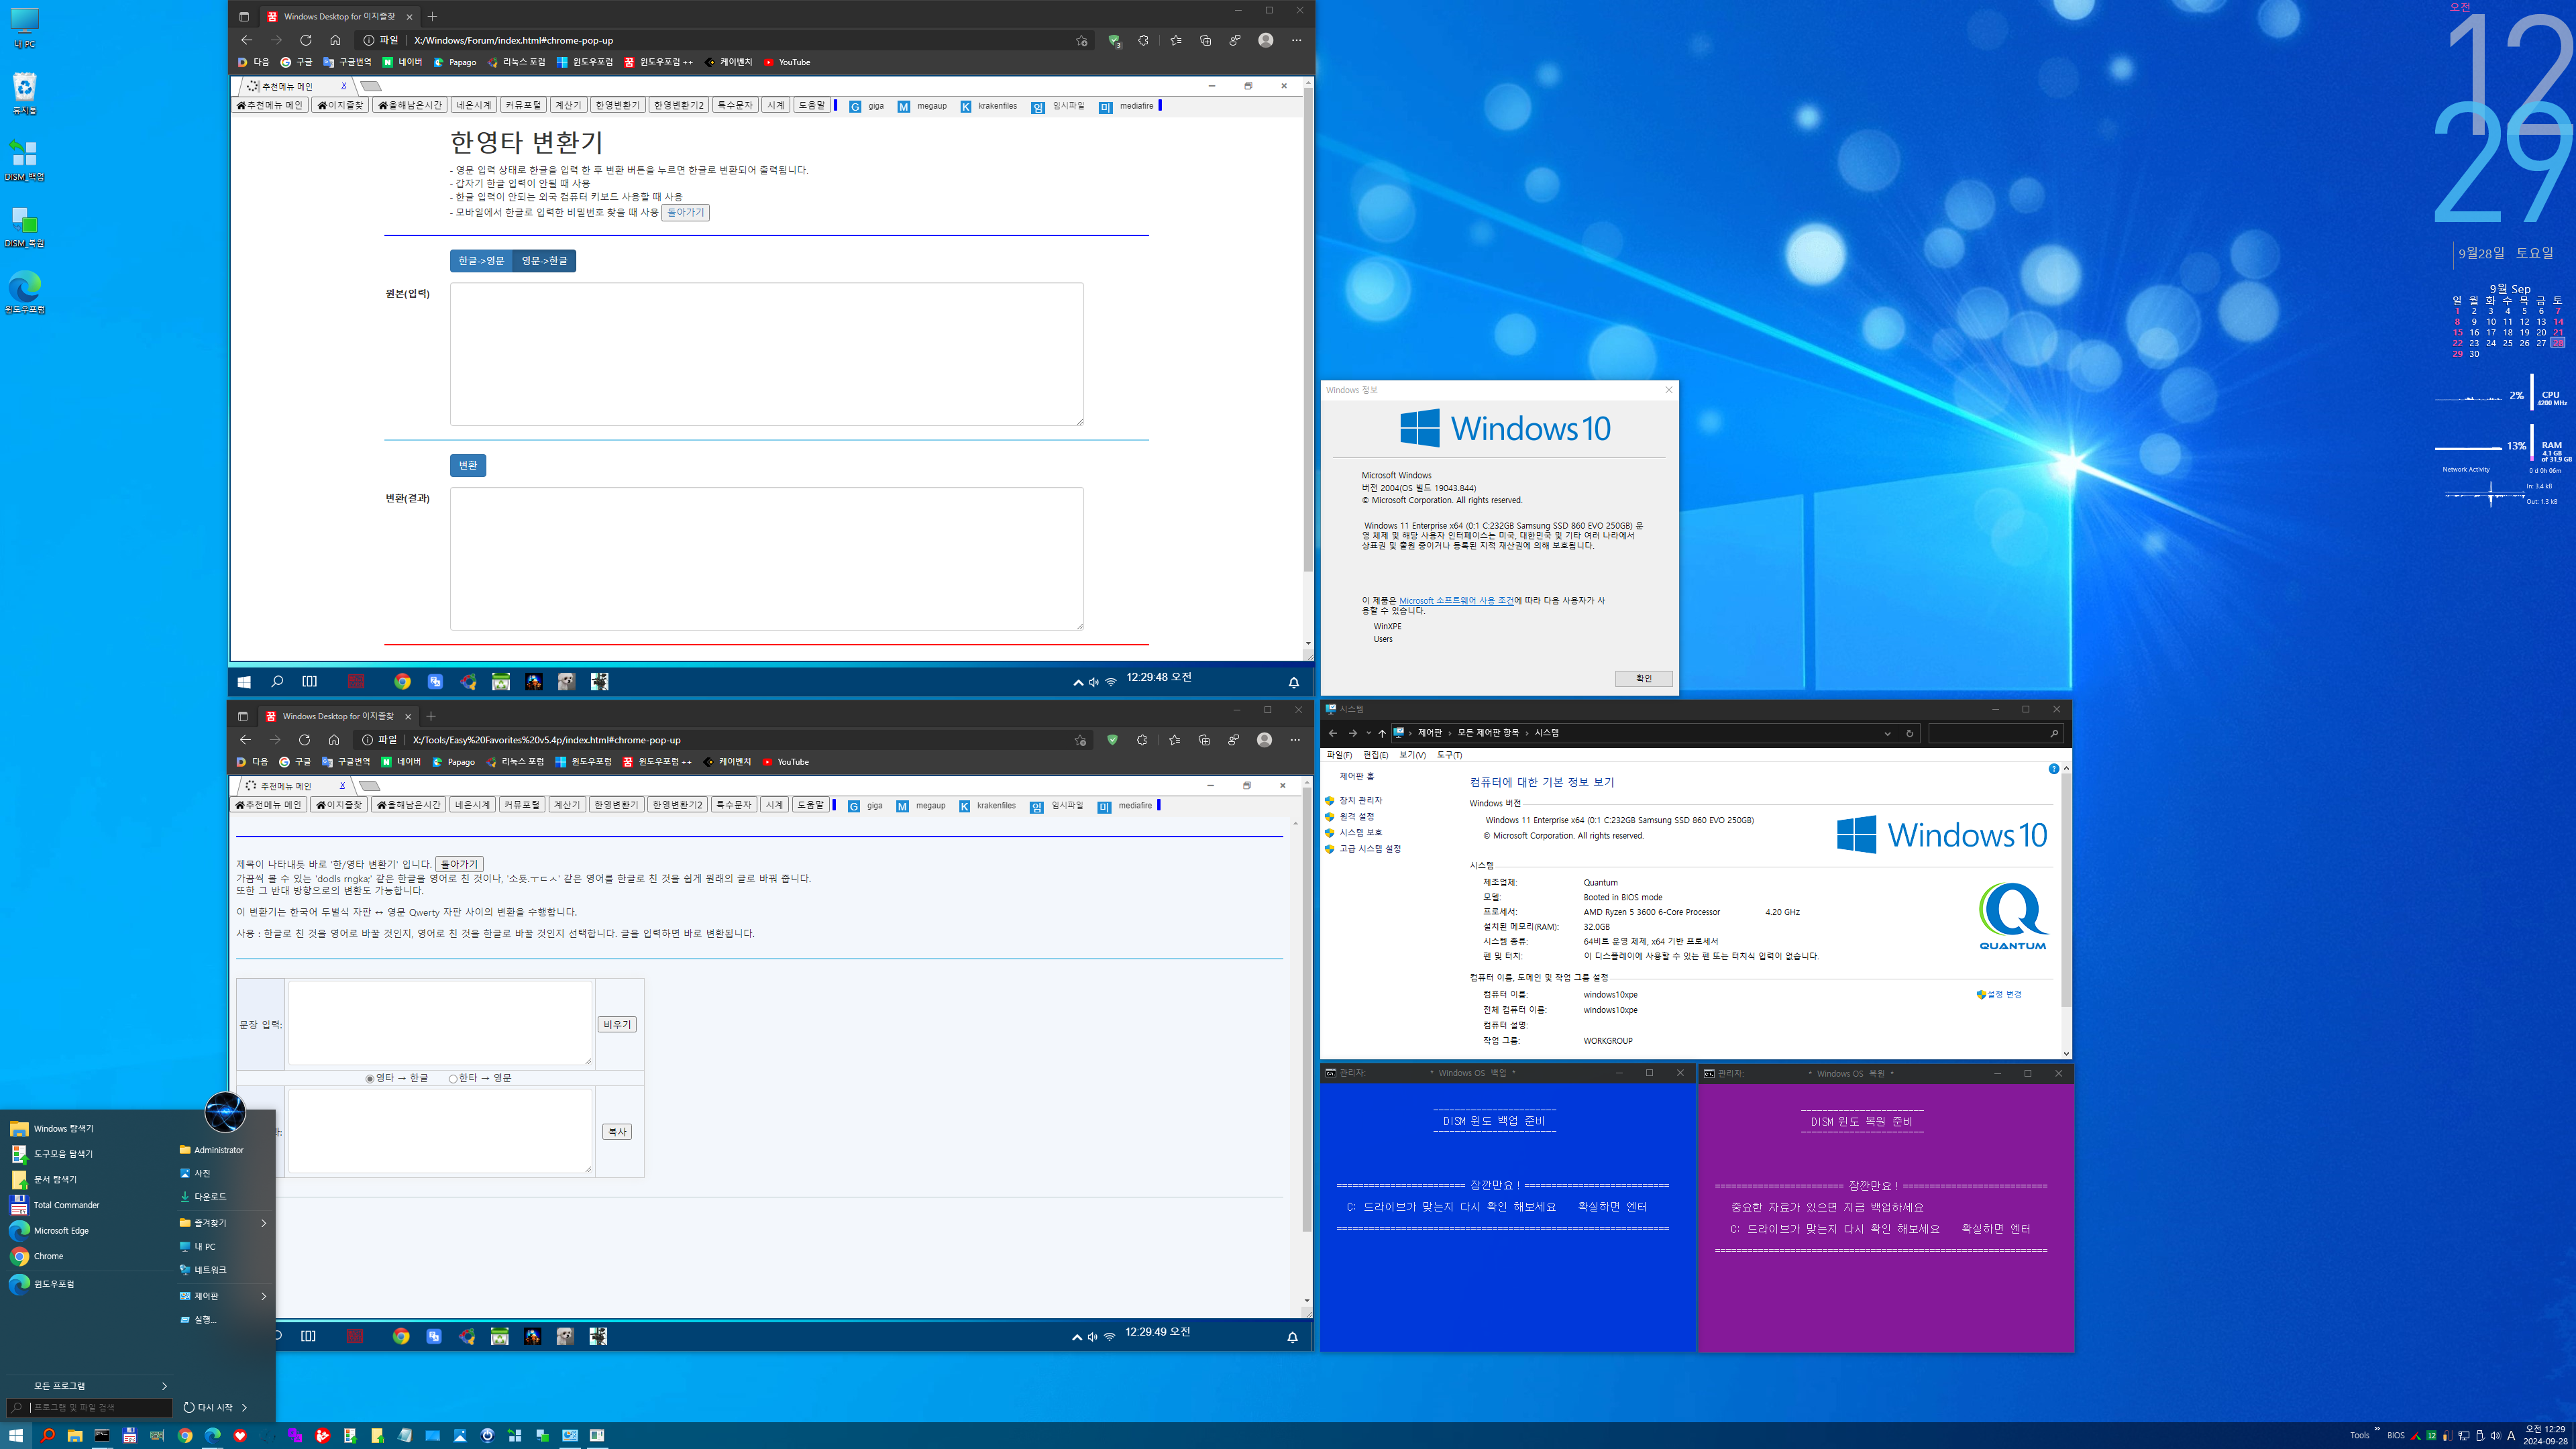Click white puppy icon on bottom inner taskbar
The image size is (2576, 1449).
565,1336
